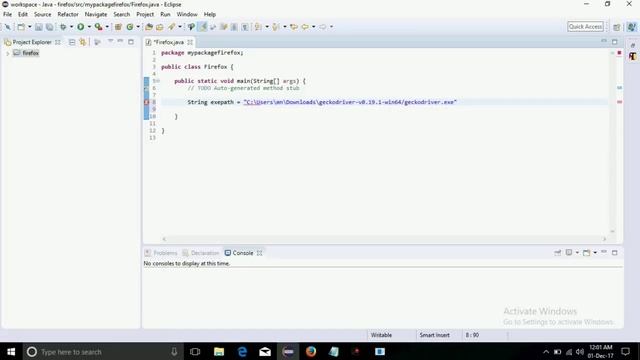Click the Toggle Breadcrumb toolbar icon
This screenshot has height=360, width=640.
(x=191, y=27)
